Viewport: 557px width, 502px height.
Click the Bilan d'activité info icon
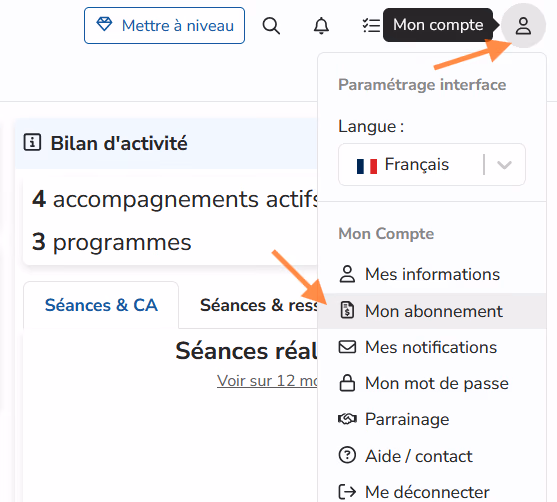point(32,142)
